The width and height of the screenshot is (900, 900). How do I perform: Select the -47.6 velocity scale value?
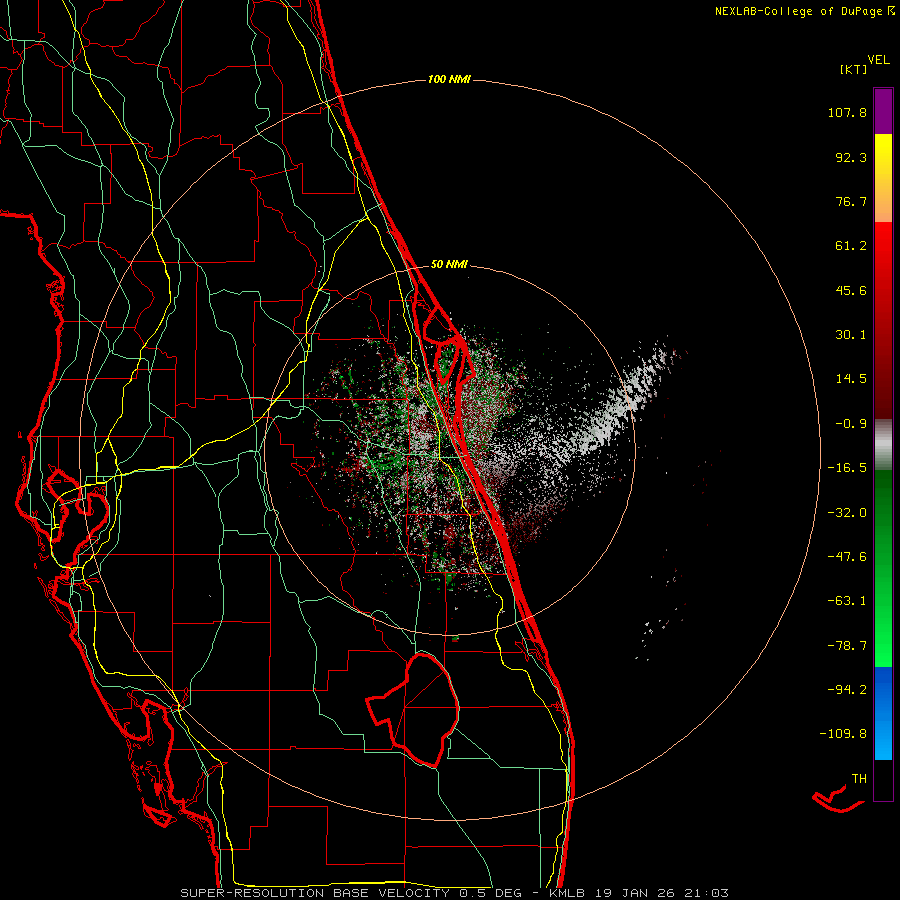pos(847,557)
